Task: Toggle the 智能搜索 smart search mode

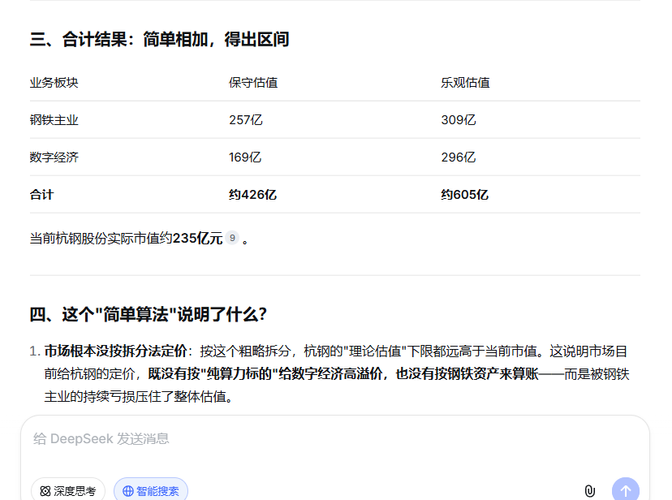Action: [151, 490]
